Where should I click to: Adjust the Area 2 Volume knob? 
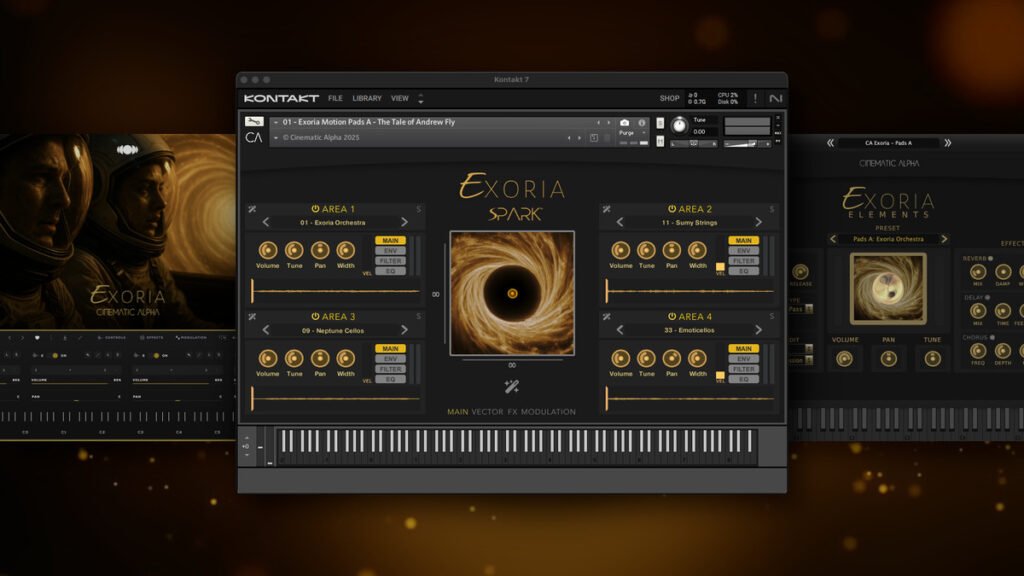[x=621, y=250]
